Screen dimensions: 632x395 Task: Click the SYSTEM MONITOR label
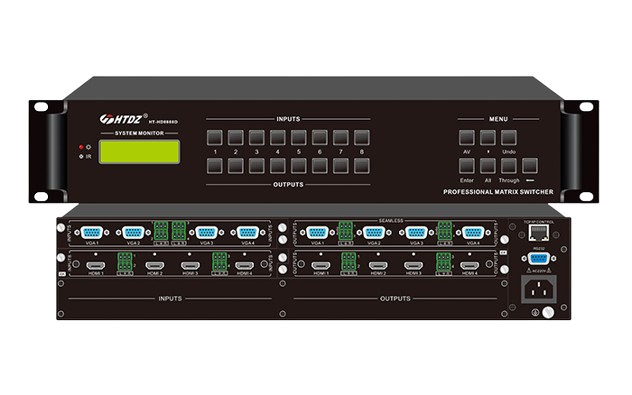point(139,133)
